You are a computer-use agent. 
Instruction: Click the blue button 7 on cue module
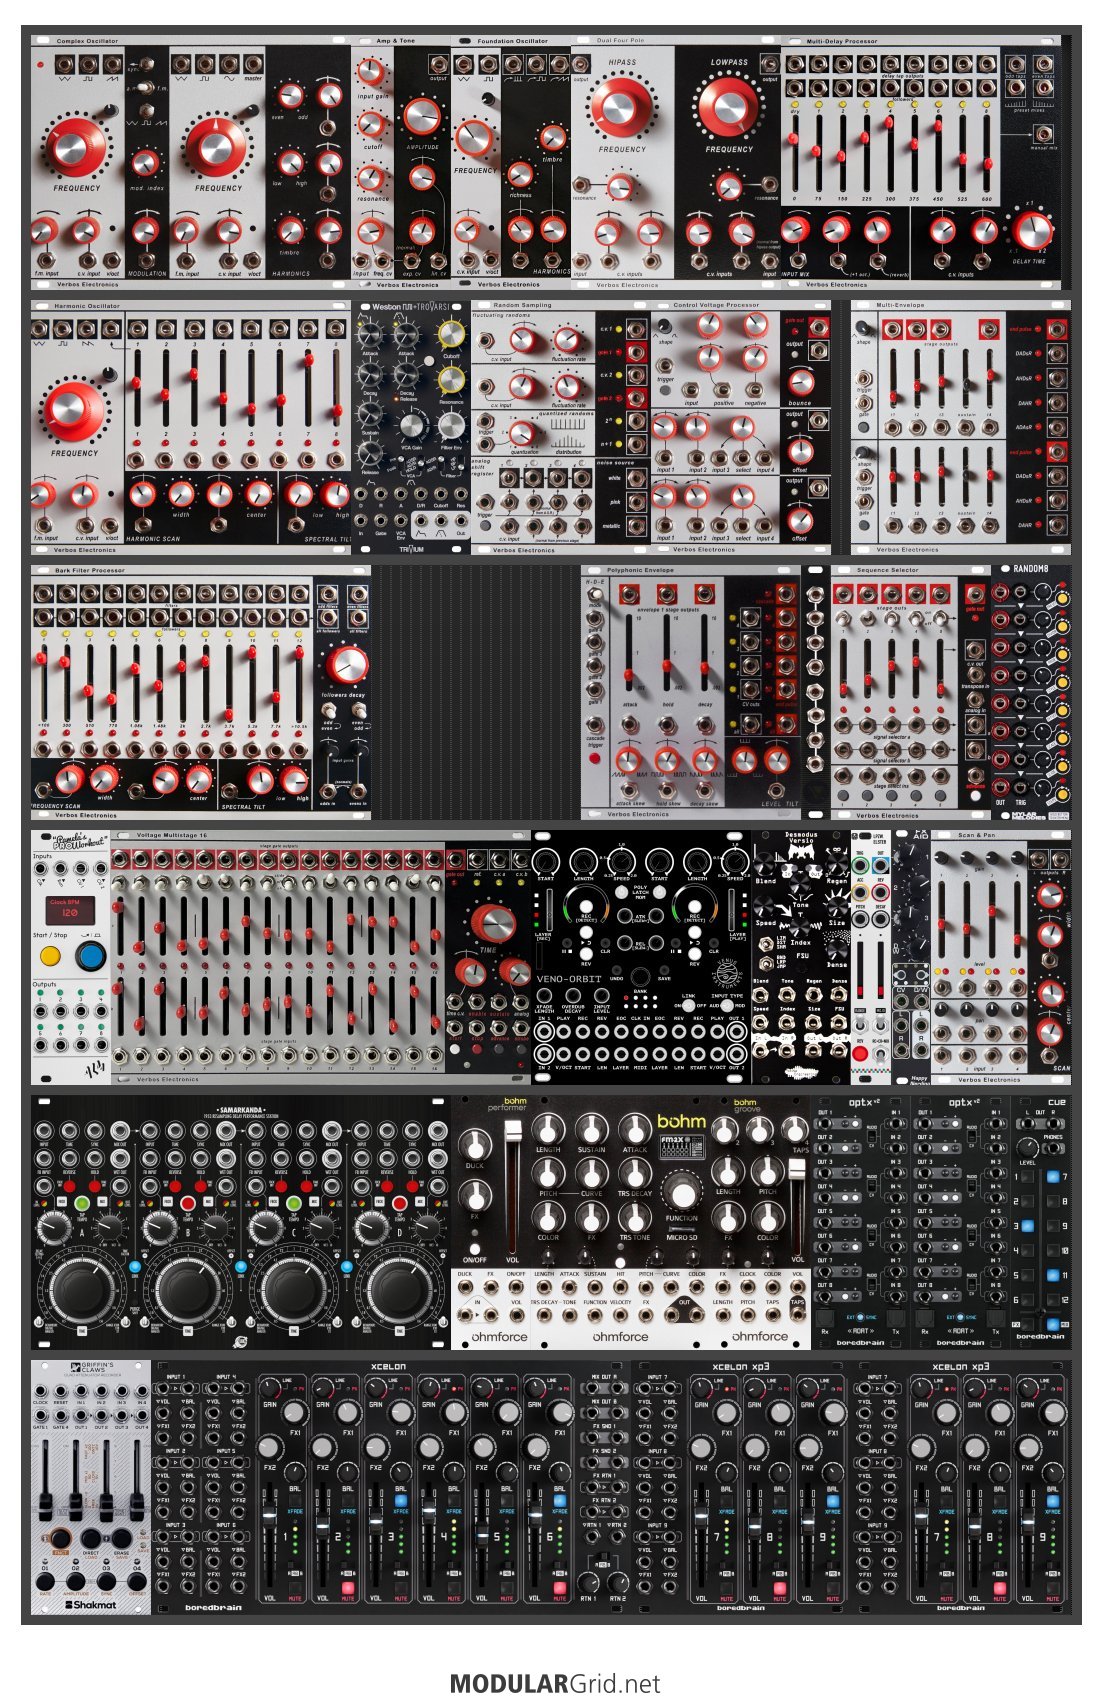[1052, 1177]
